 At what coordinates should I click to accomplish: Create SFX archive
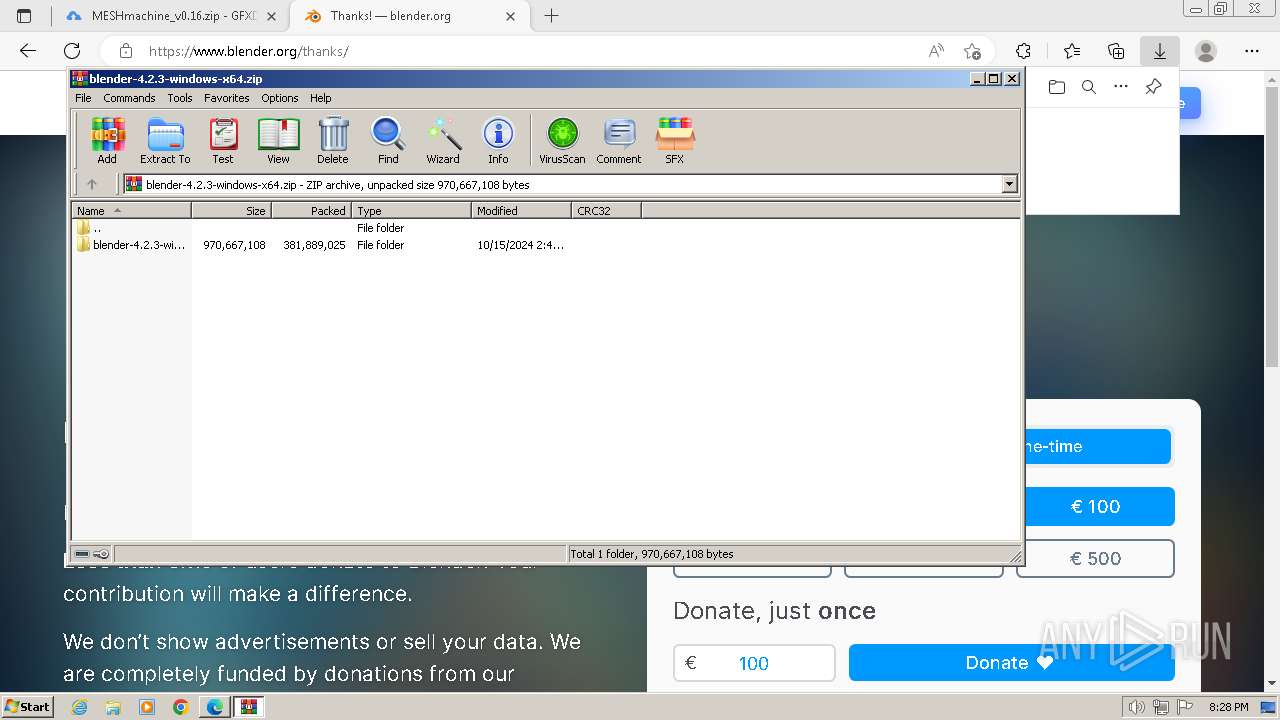click(x=675, y=140)
